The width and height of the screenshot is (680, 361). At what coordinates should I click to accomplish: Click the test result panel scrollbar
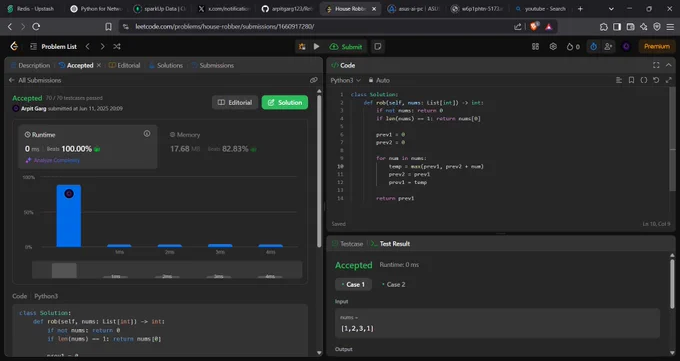[x=673, y=284]
